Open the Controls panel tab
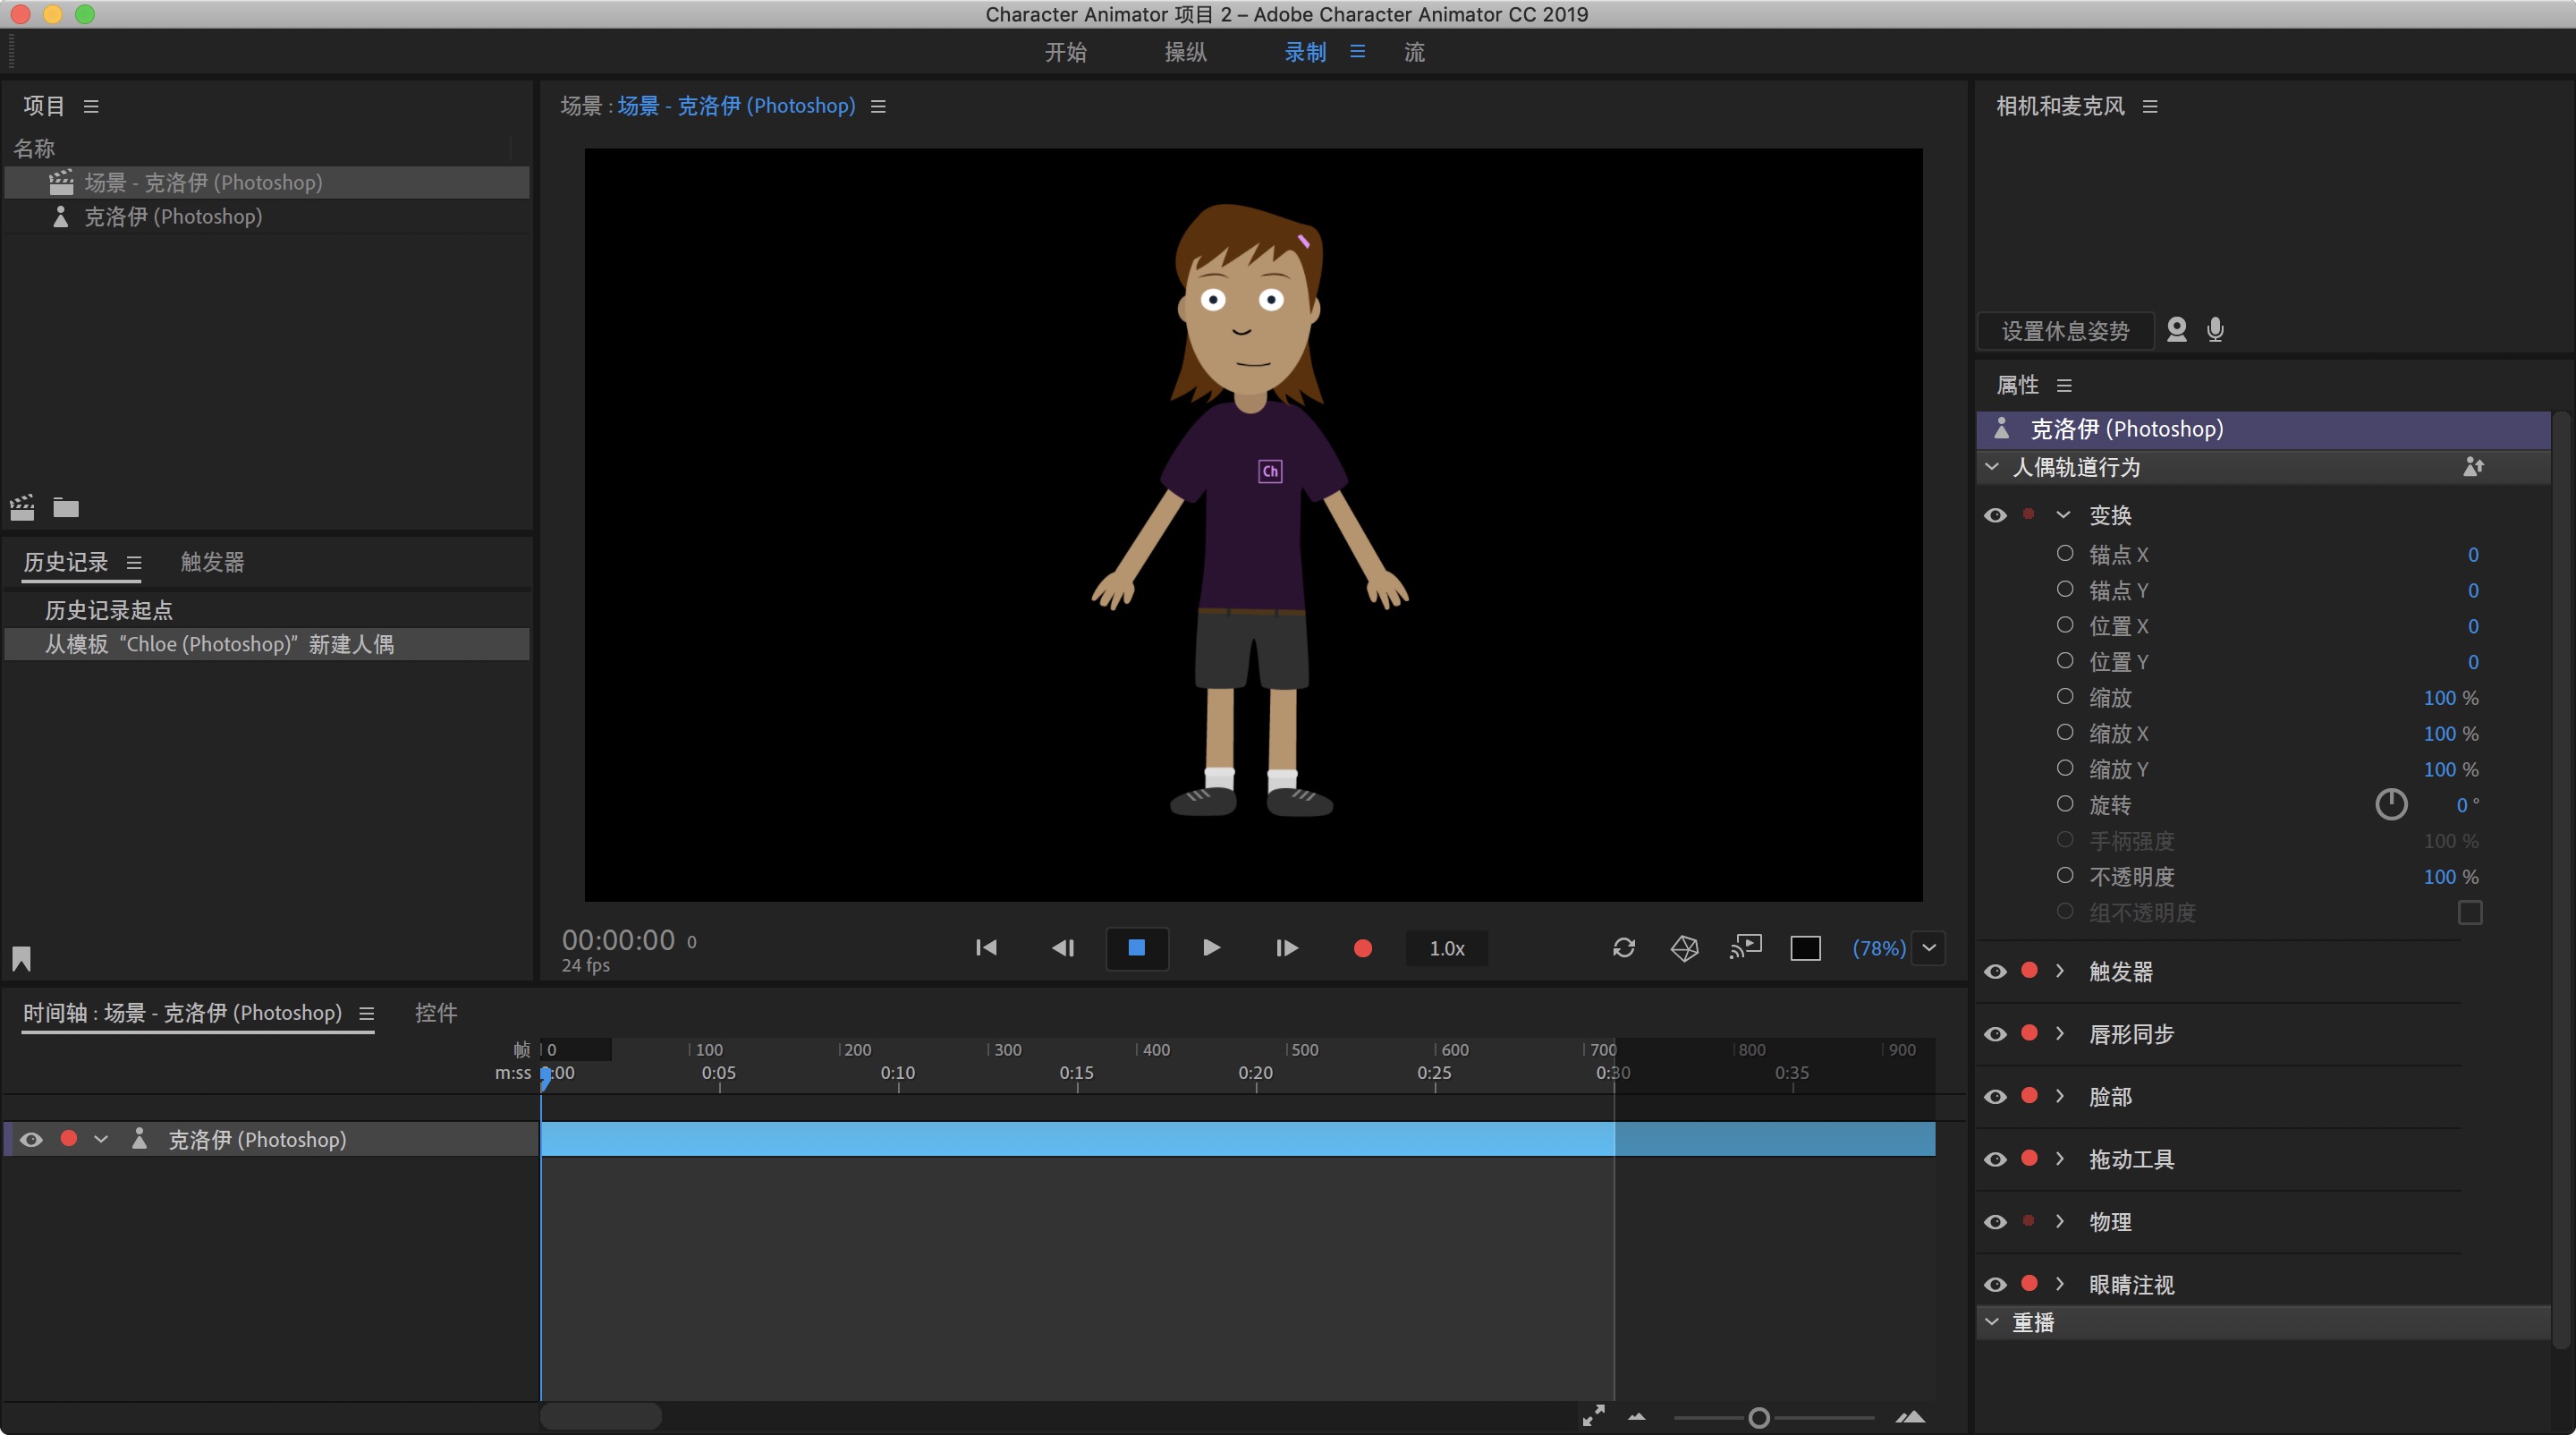This screenshot has height=1435, width=2576. [436, 1013]
